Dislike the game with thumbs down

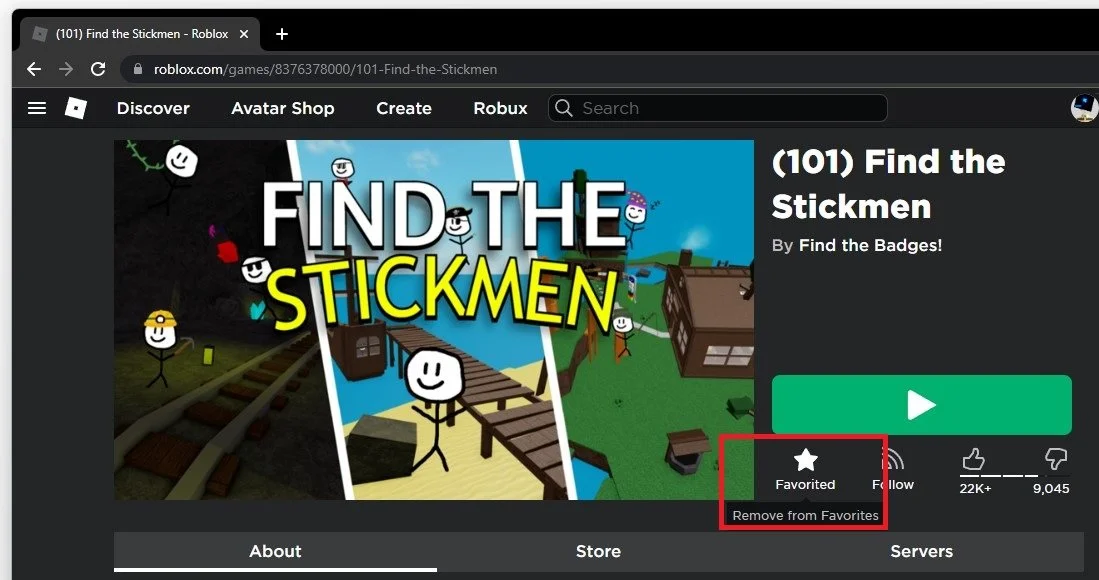coord(1056,460)
